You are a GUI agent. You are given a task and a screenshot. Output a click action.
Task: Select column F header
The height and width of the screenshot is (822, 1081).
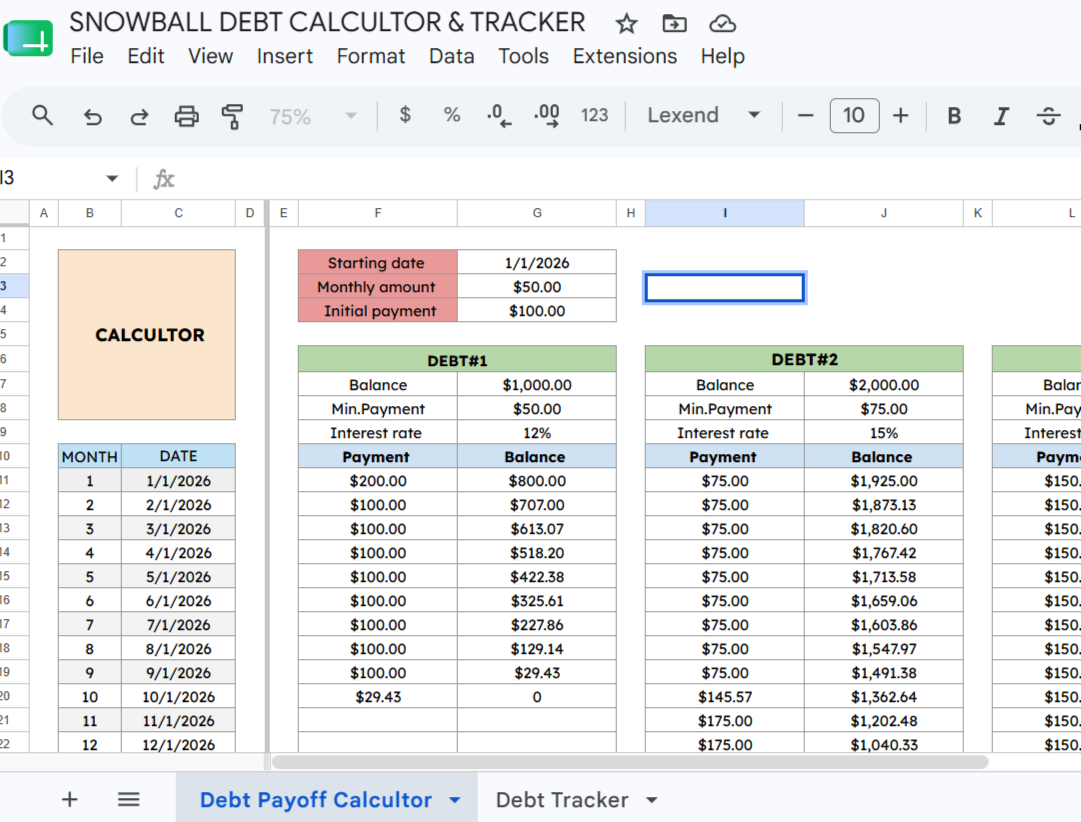click(378, 213)
